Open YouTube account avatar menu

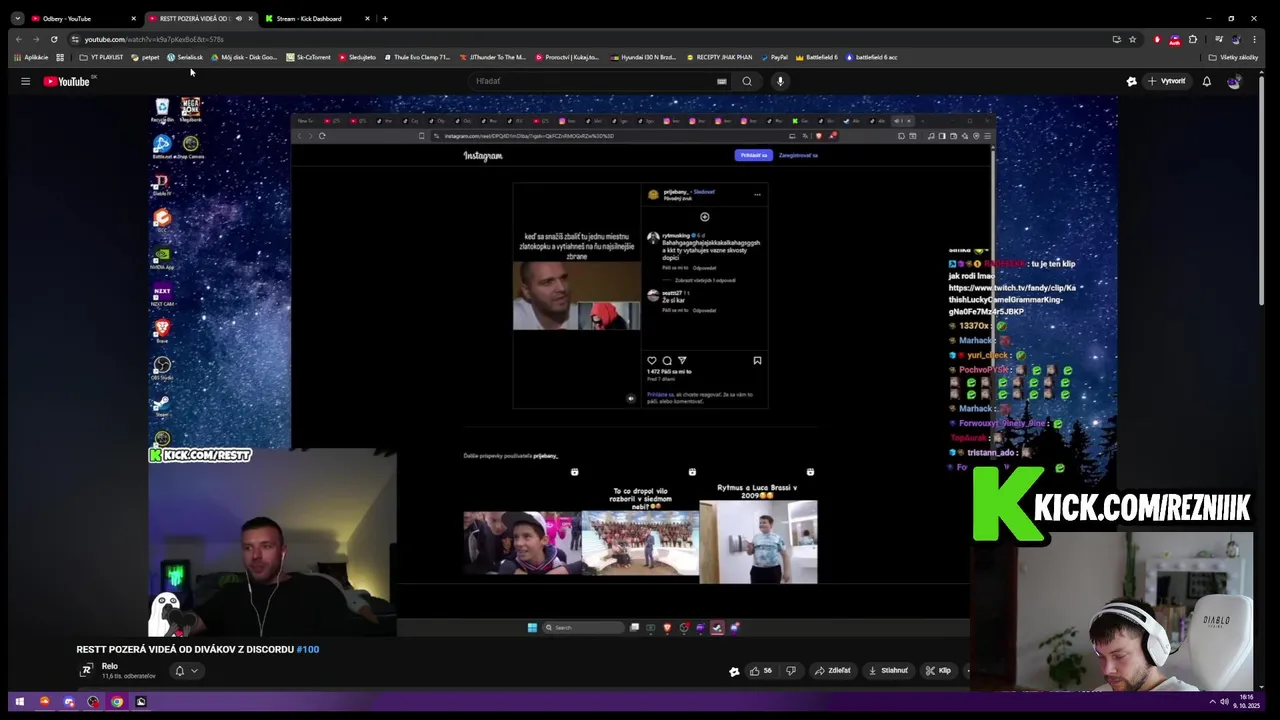point(1234,81)
